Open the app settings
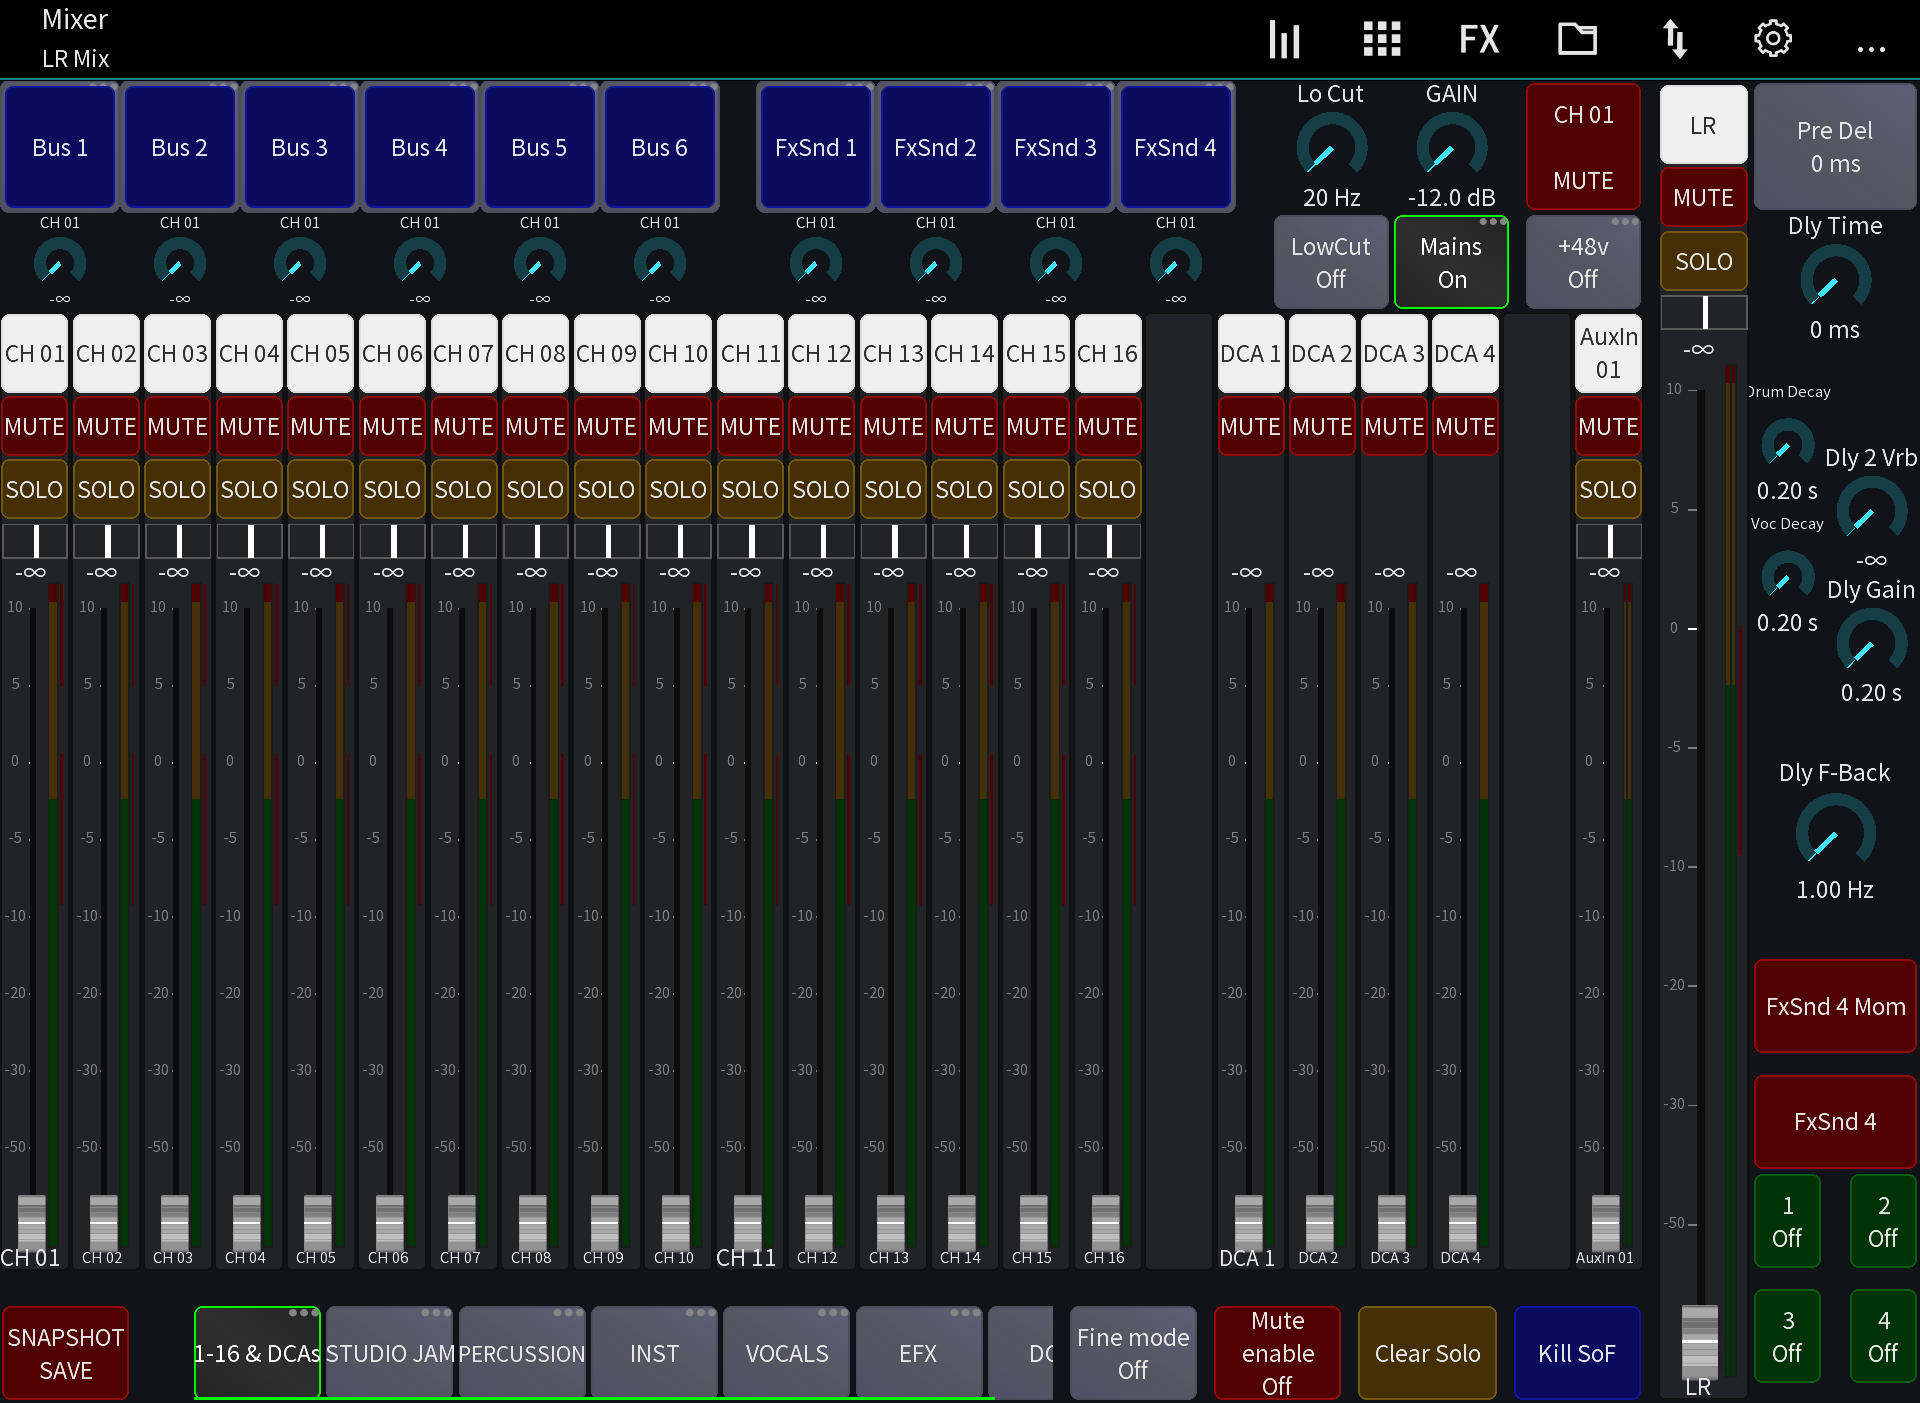 click(1773, 38)
